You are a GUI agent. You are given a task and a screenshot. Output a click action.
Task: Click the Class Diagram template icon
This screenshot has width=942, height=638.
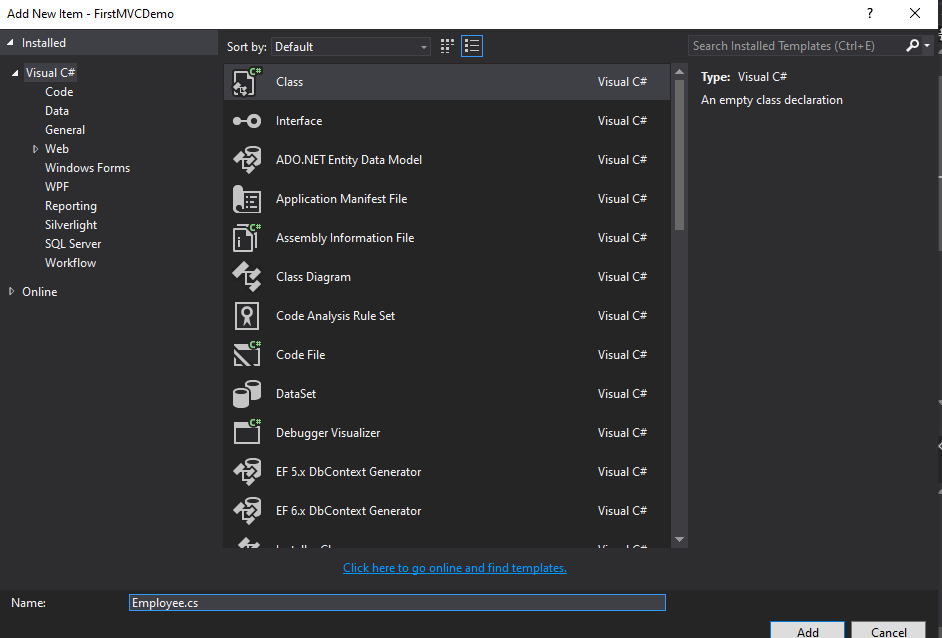(247, 277)
